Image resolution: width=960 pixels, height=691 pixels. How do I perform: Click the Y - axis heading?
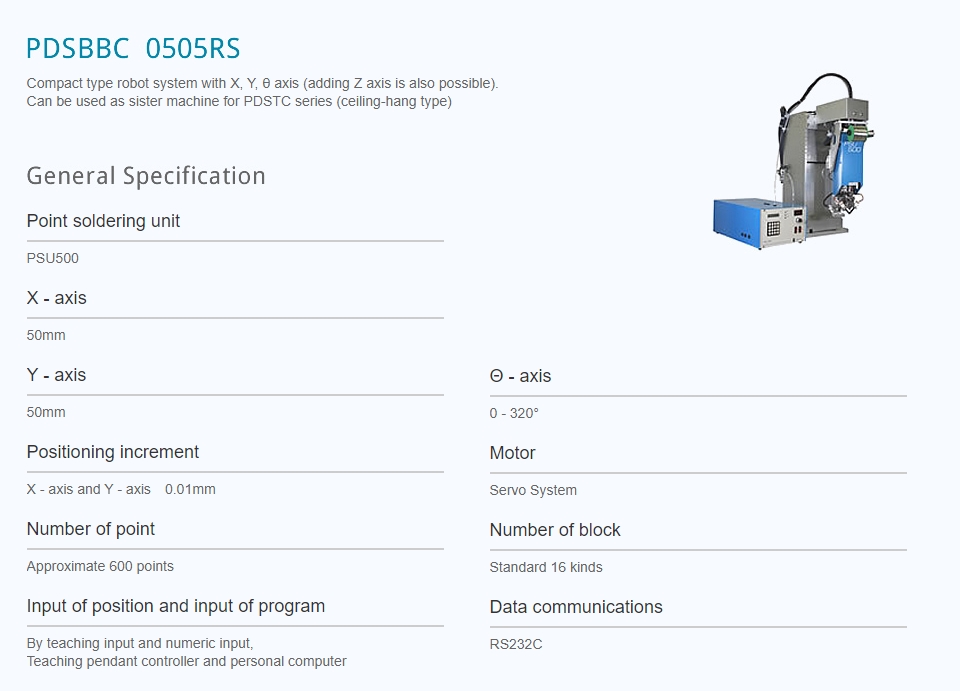pyautogui.click(x=56, y=375)
